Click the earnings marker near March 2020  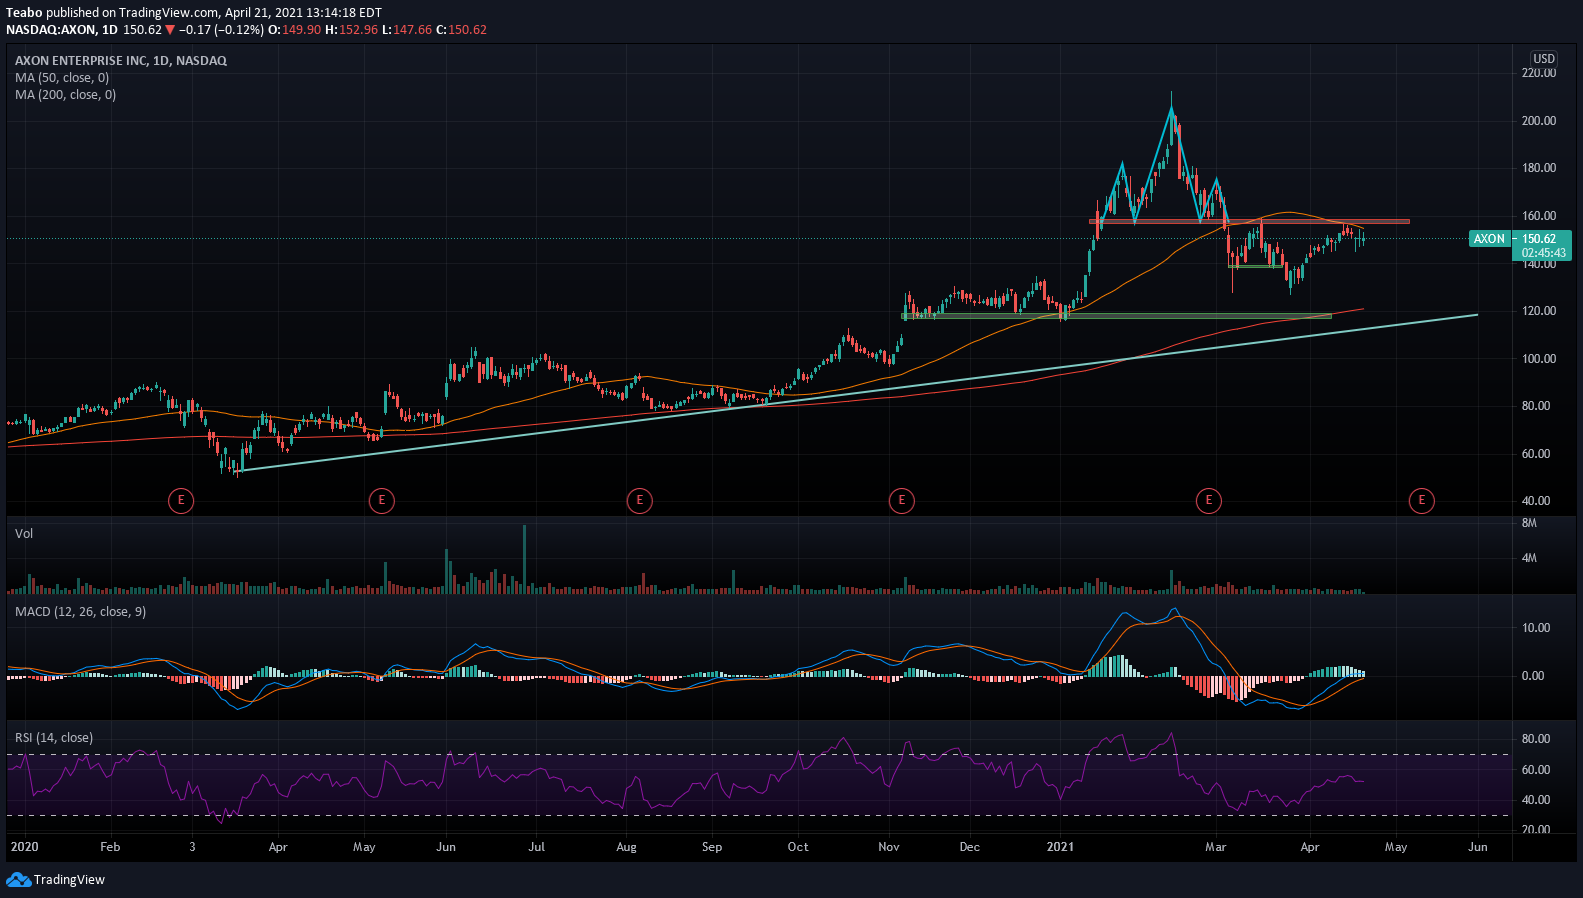point(181,500)
